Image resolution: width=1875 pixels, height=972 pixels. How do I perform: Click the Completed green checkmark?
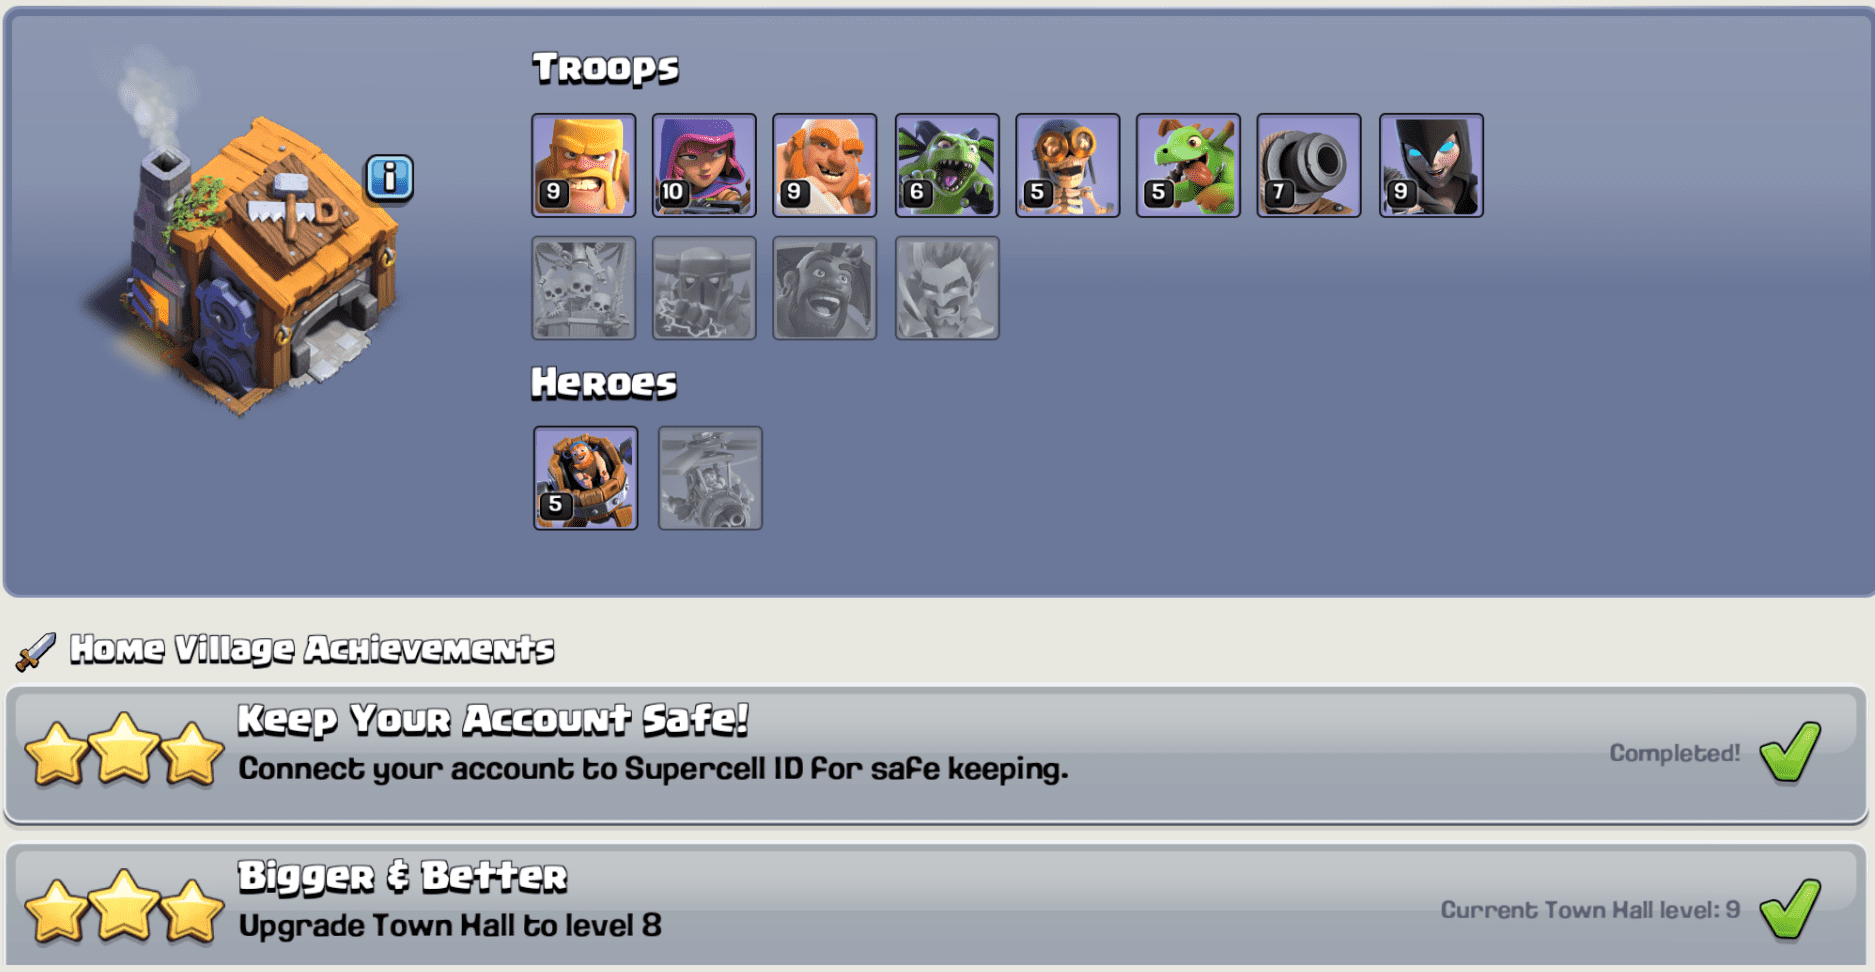click(1790, 752)
